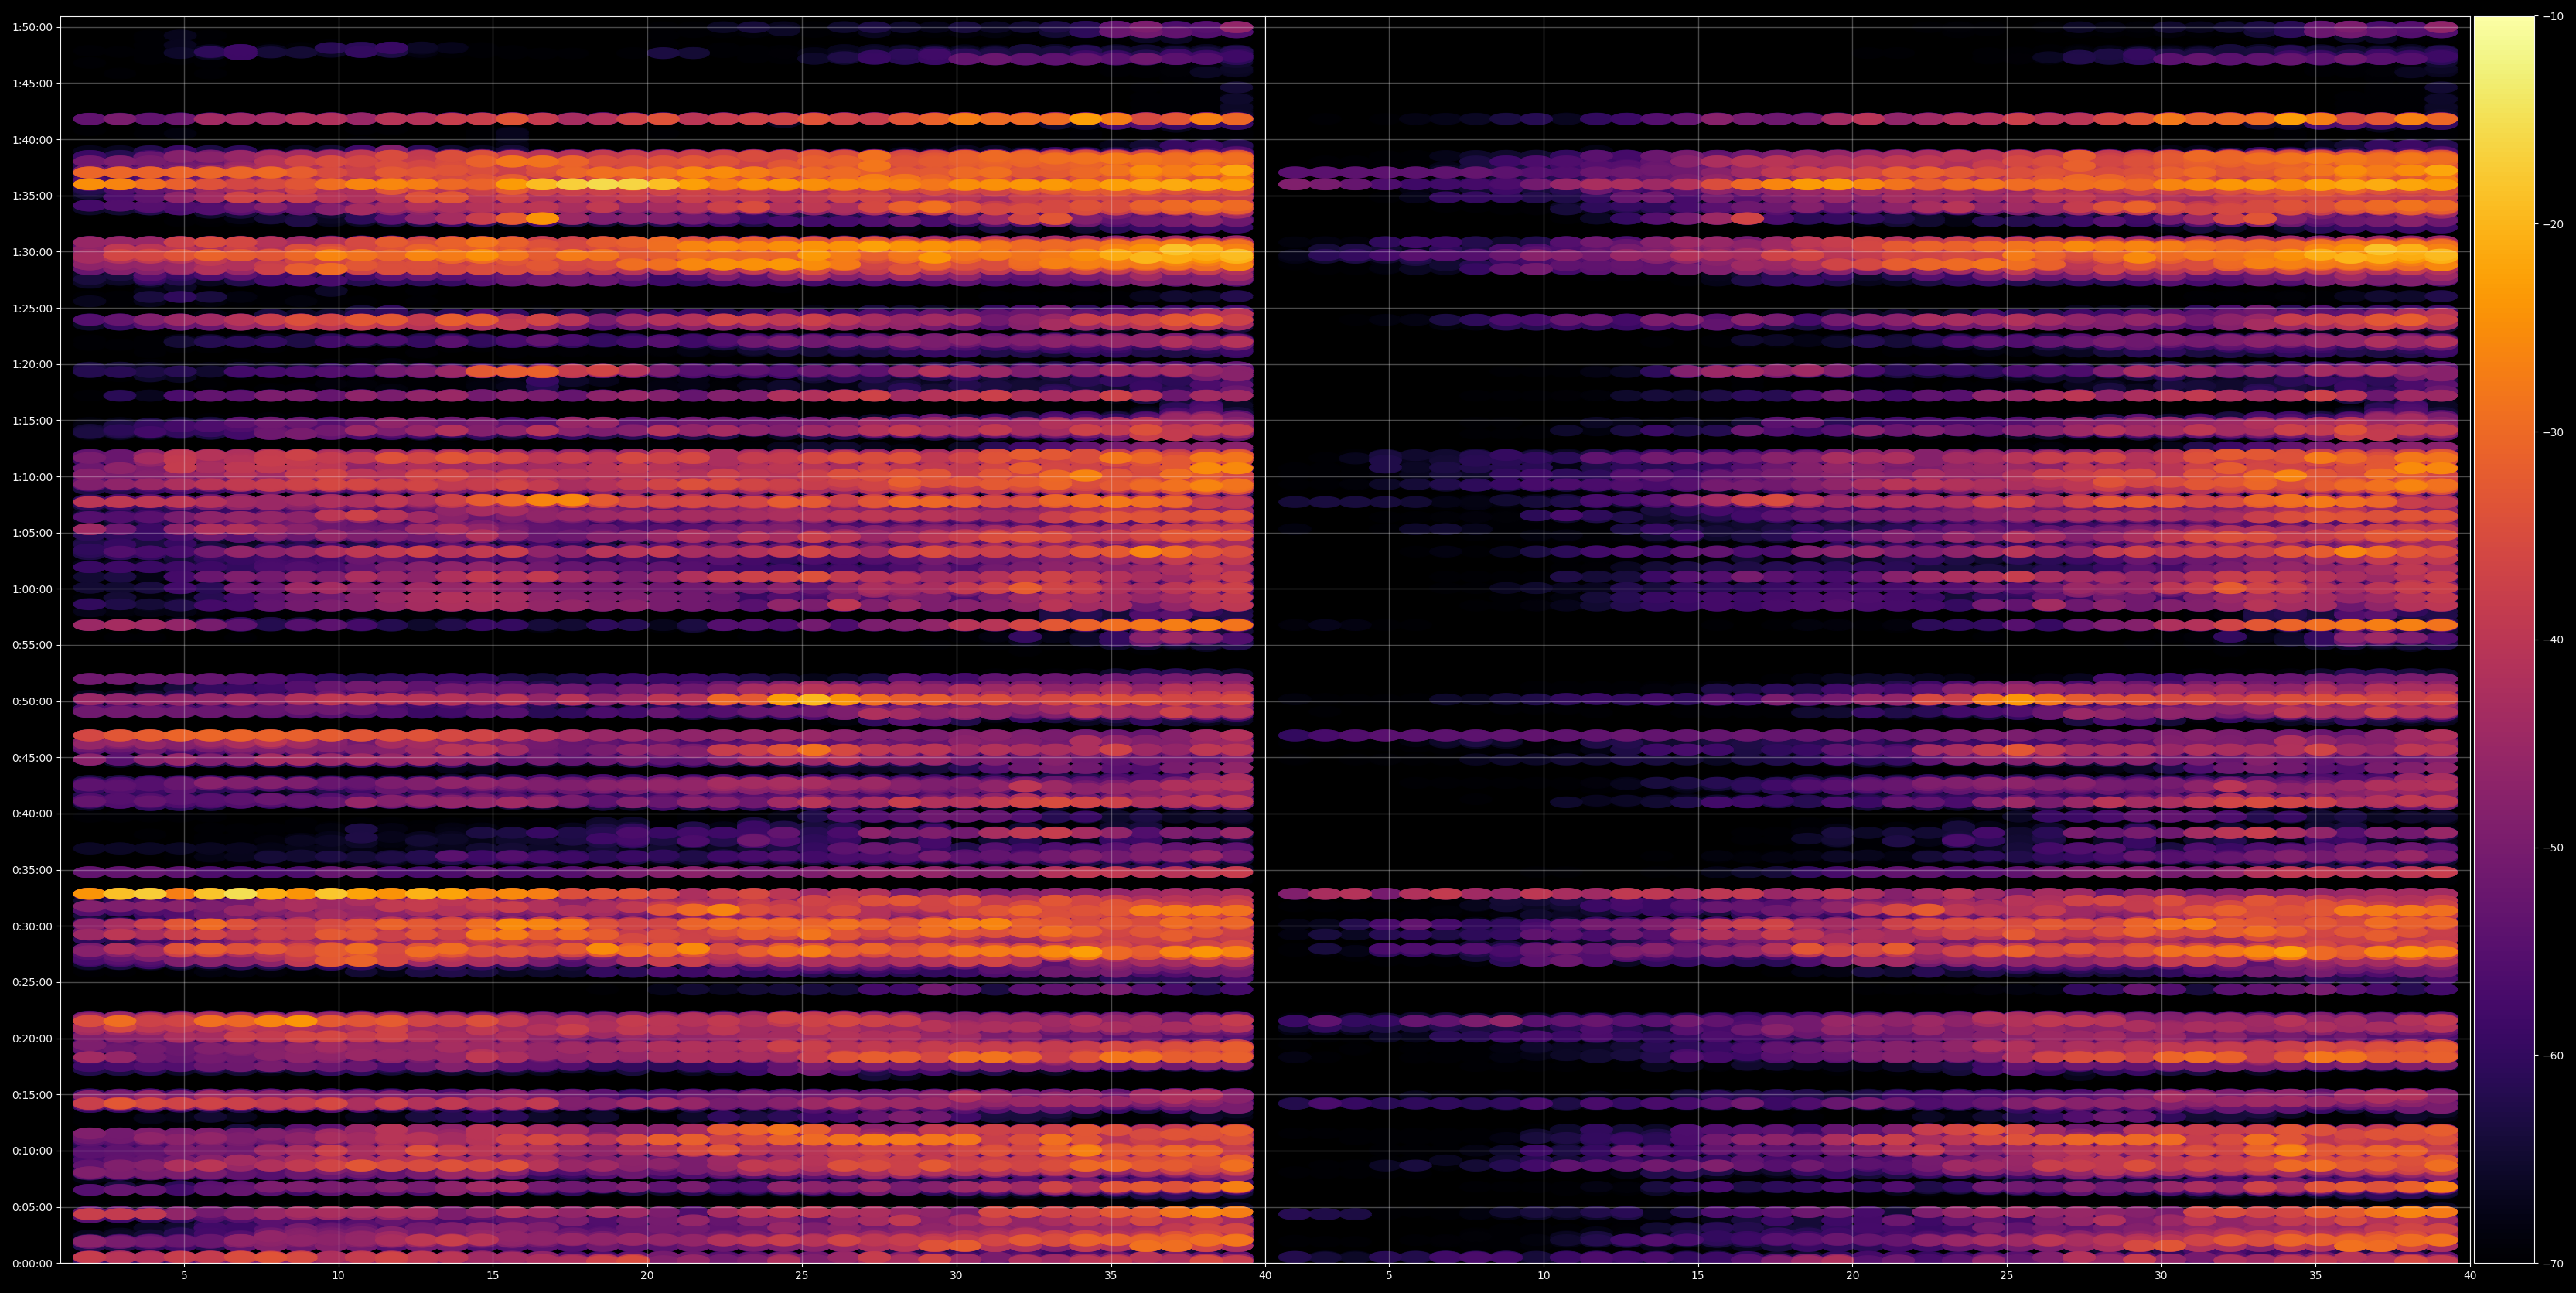Pick the 0:15:00 y-axis label
This screenshot has width=2576, height=1293.
point(32,1095)
